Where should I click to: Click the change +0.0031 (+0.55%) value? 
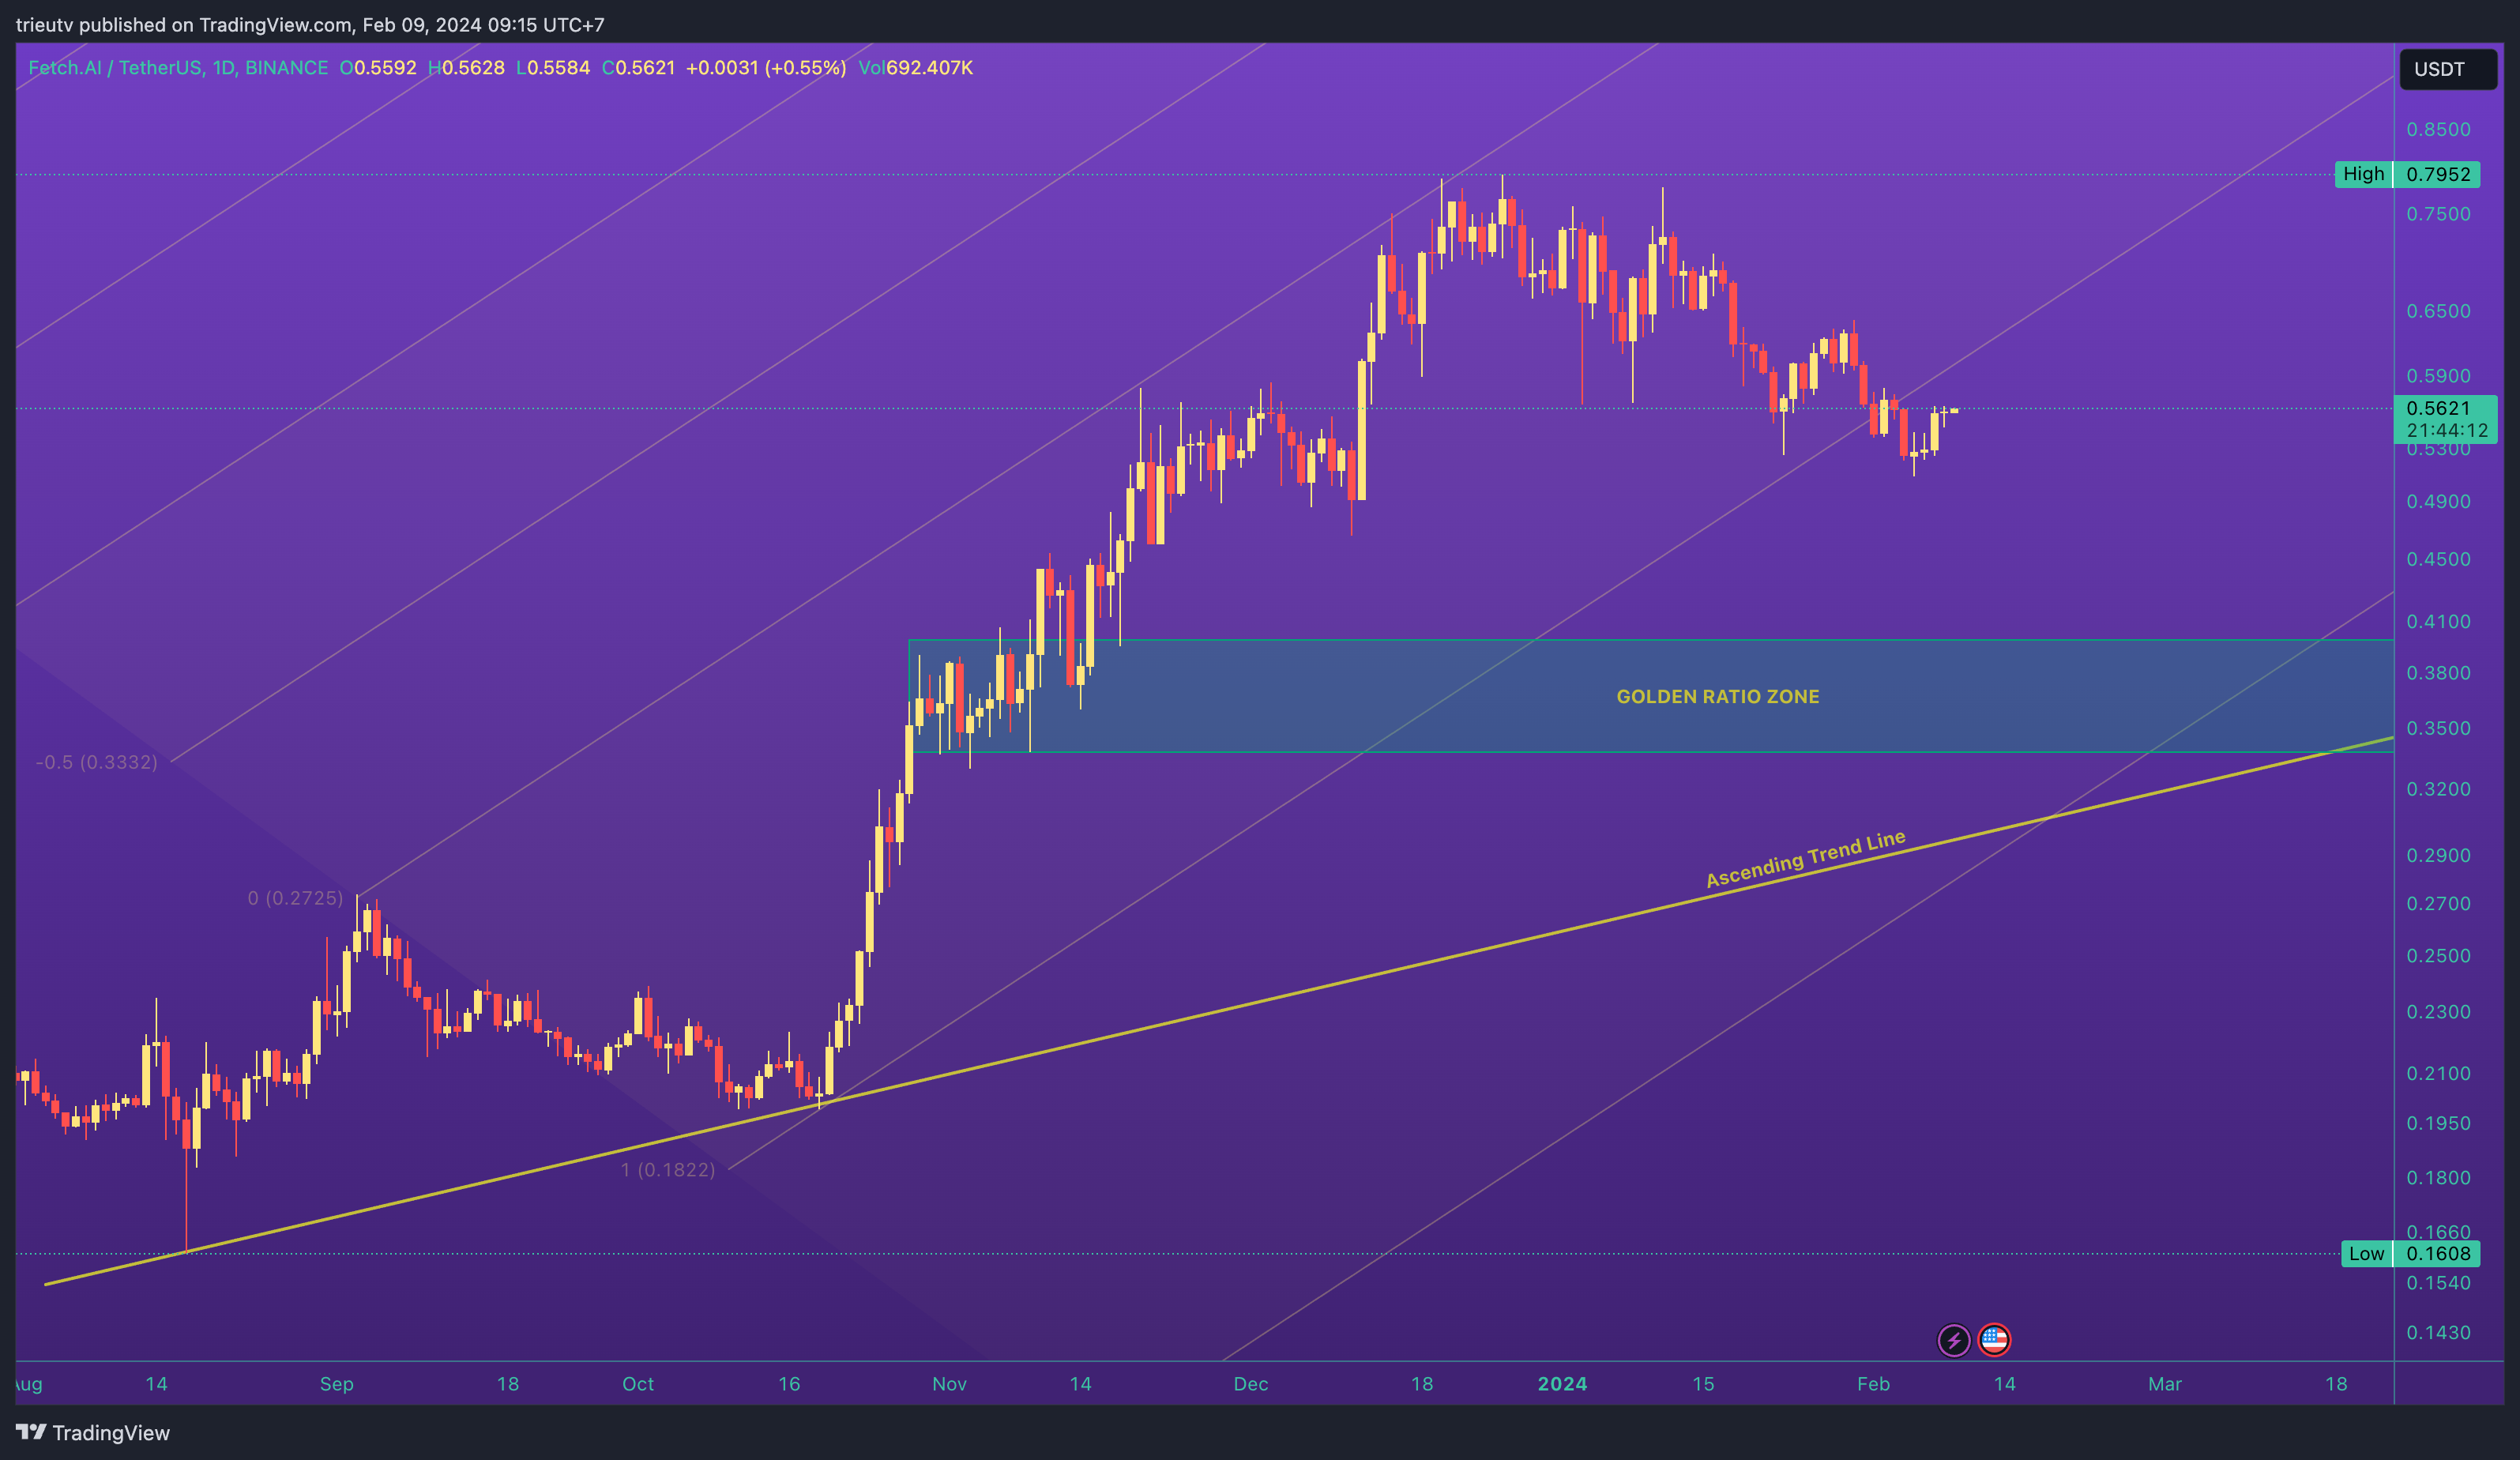click(x=766, y=68)
